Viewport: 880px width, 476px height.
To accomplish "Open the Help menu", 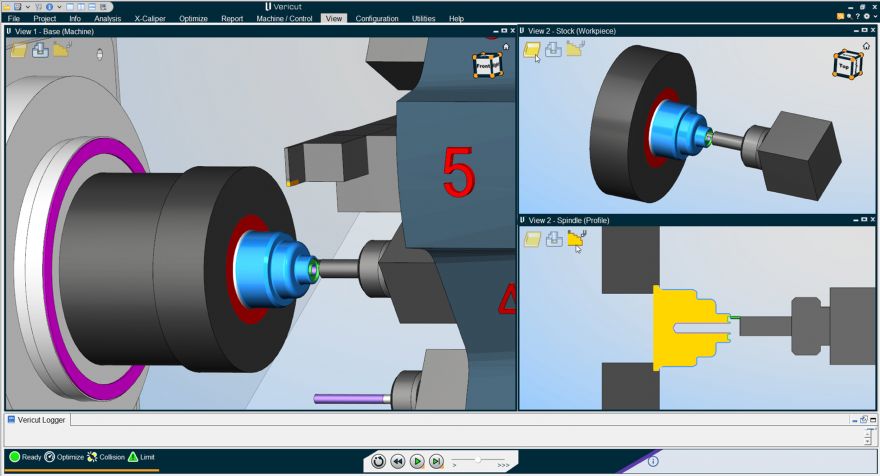I will 456,19.
